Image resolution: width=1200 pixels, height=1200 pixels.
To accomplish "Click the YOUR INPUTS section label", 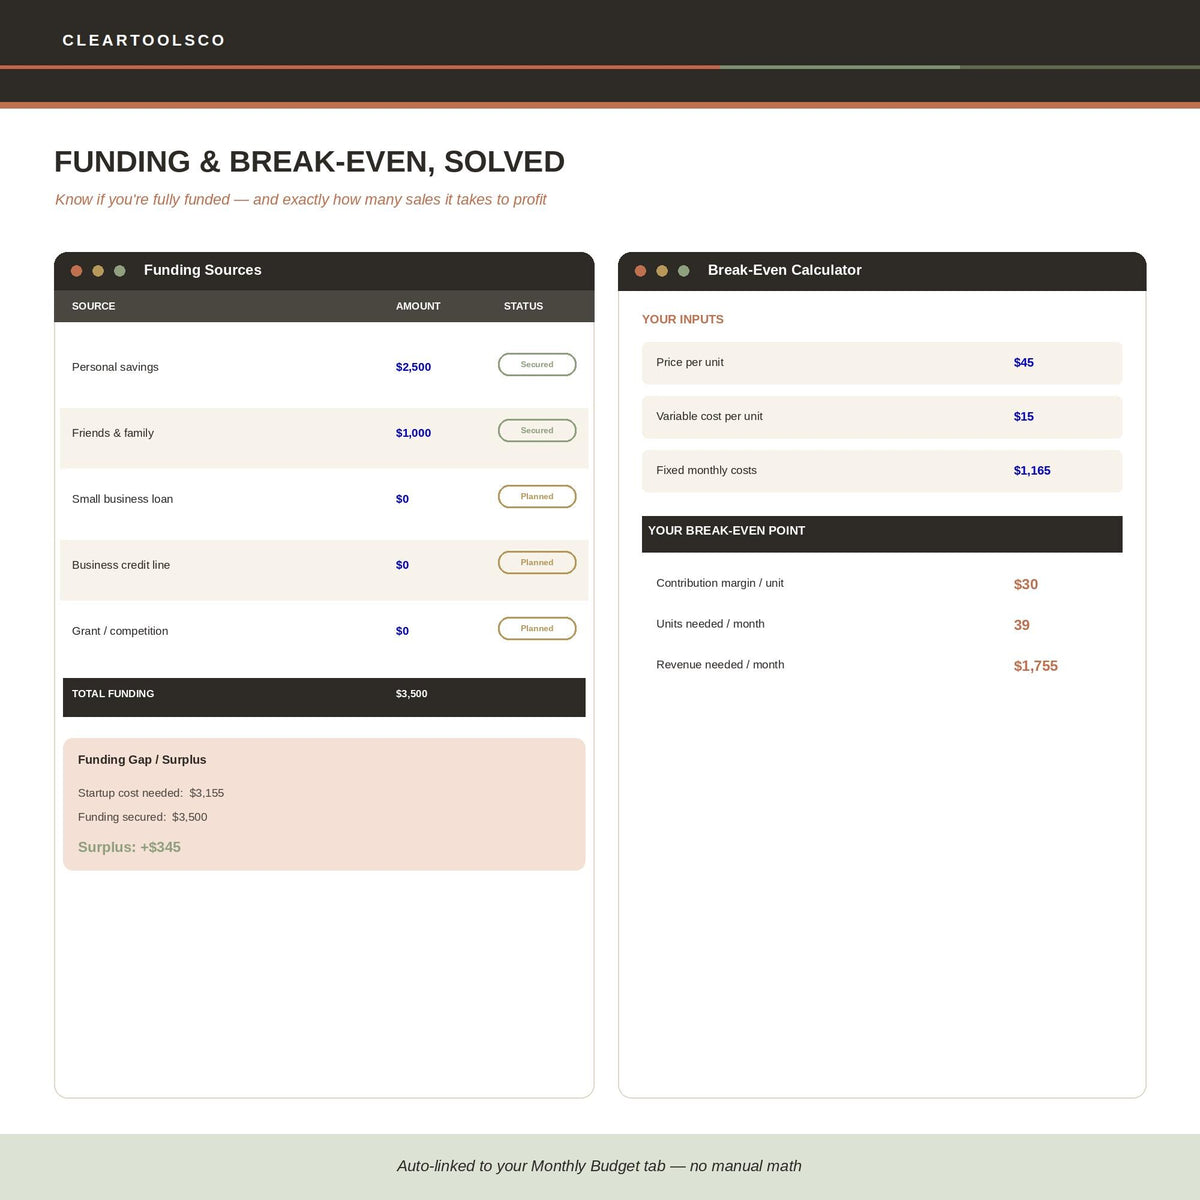I will 682,320.
